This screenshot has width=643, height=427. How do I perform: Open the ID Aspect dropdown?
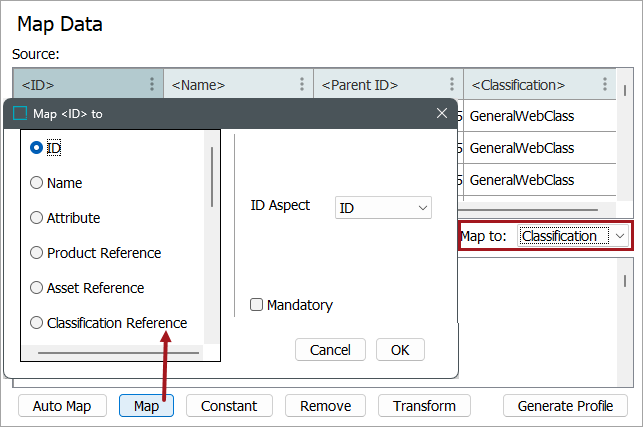click(x=383, y=208)
